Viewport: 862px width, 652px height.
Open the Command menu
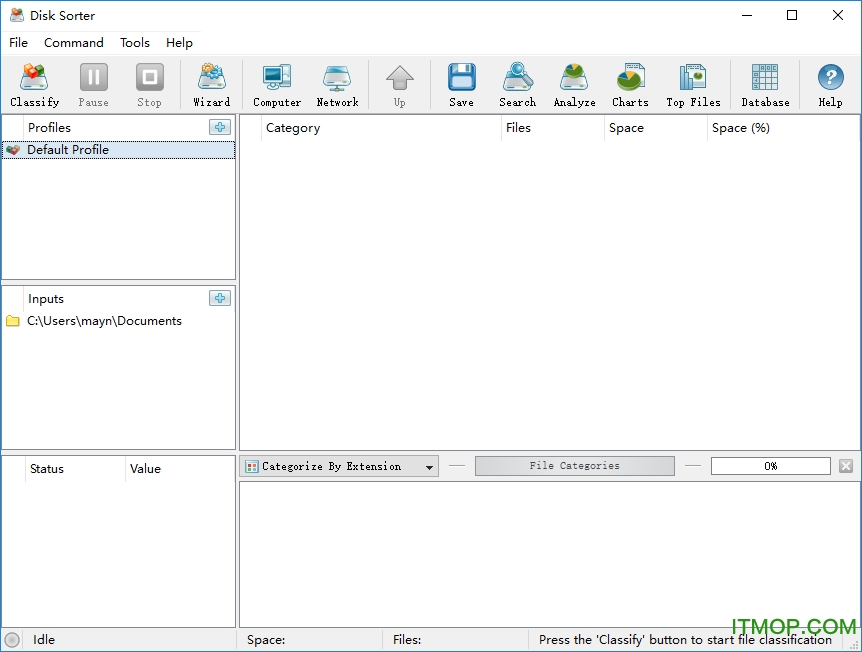pyautogui.click(x=74, y=42)
